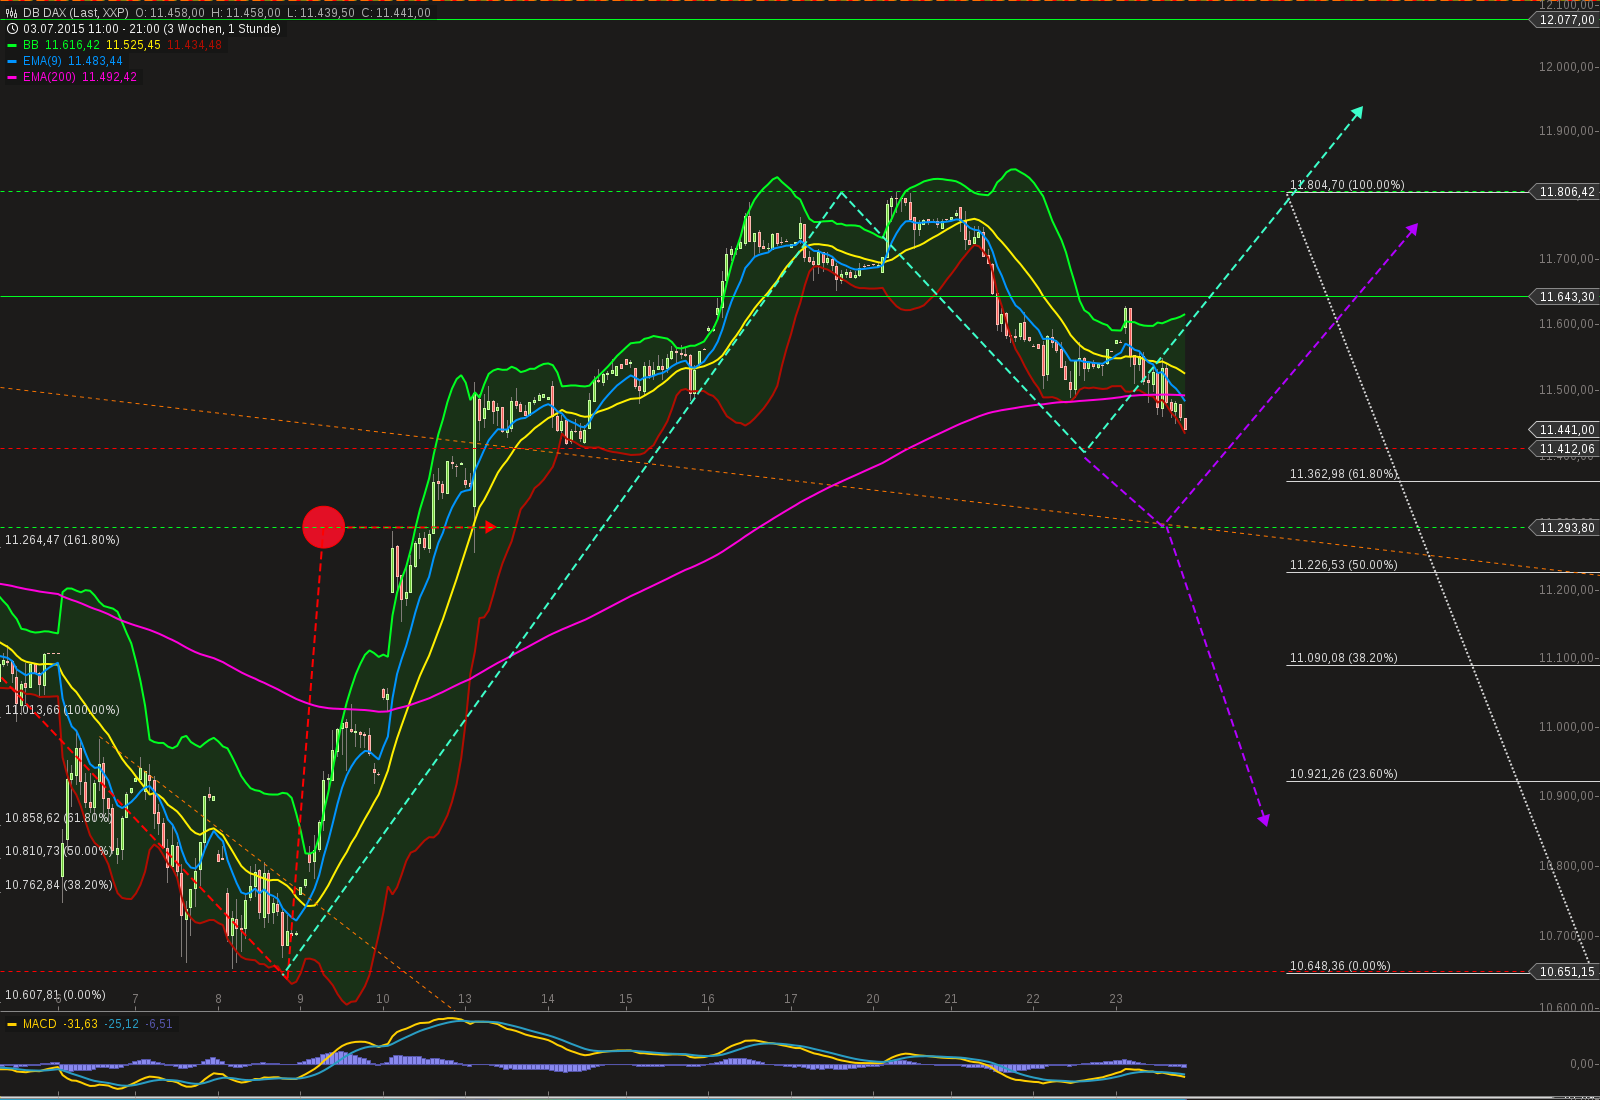Click the 11.412,06 red line price tag
Screen dimensions: 1600x1100
tap(1566, 449)
